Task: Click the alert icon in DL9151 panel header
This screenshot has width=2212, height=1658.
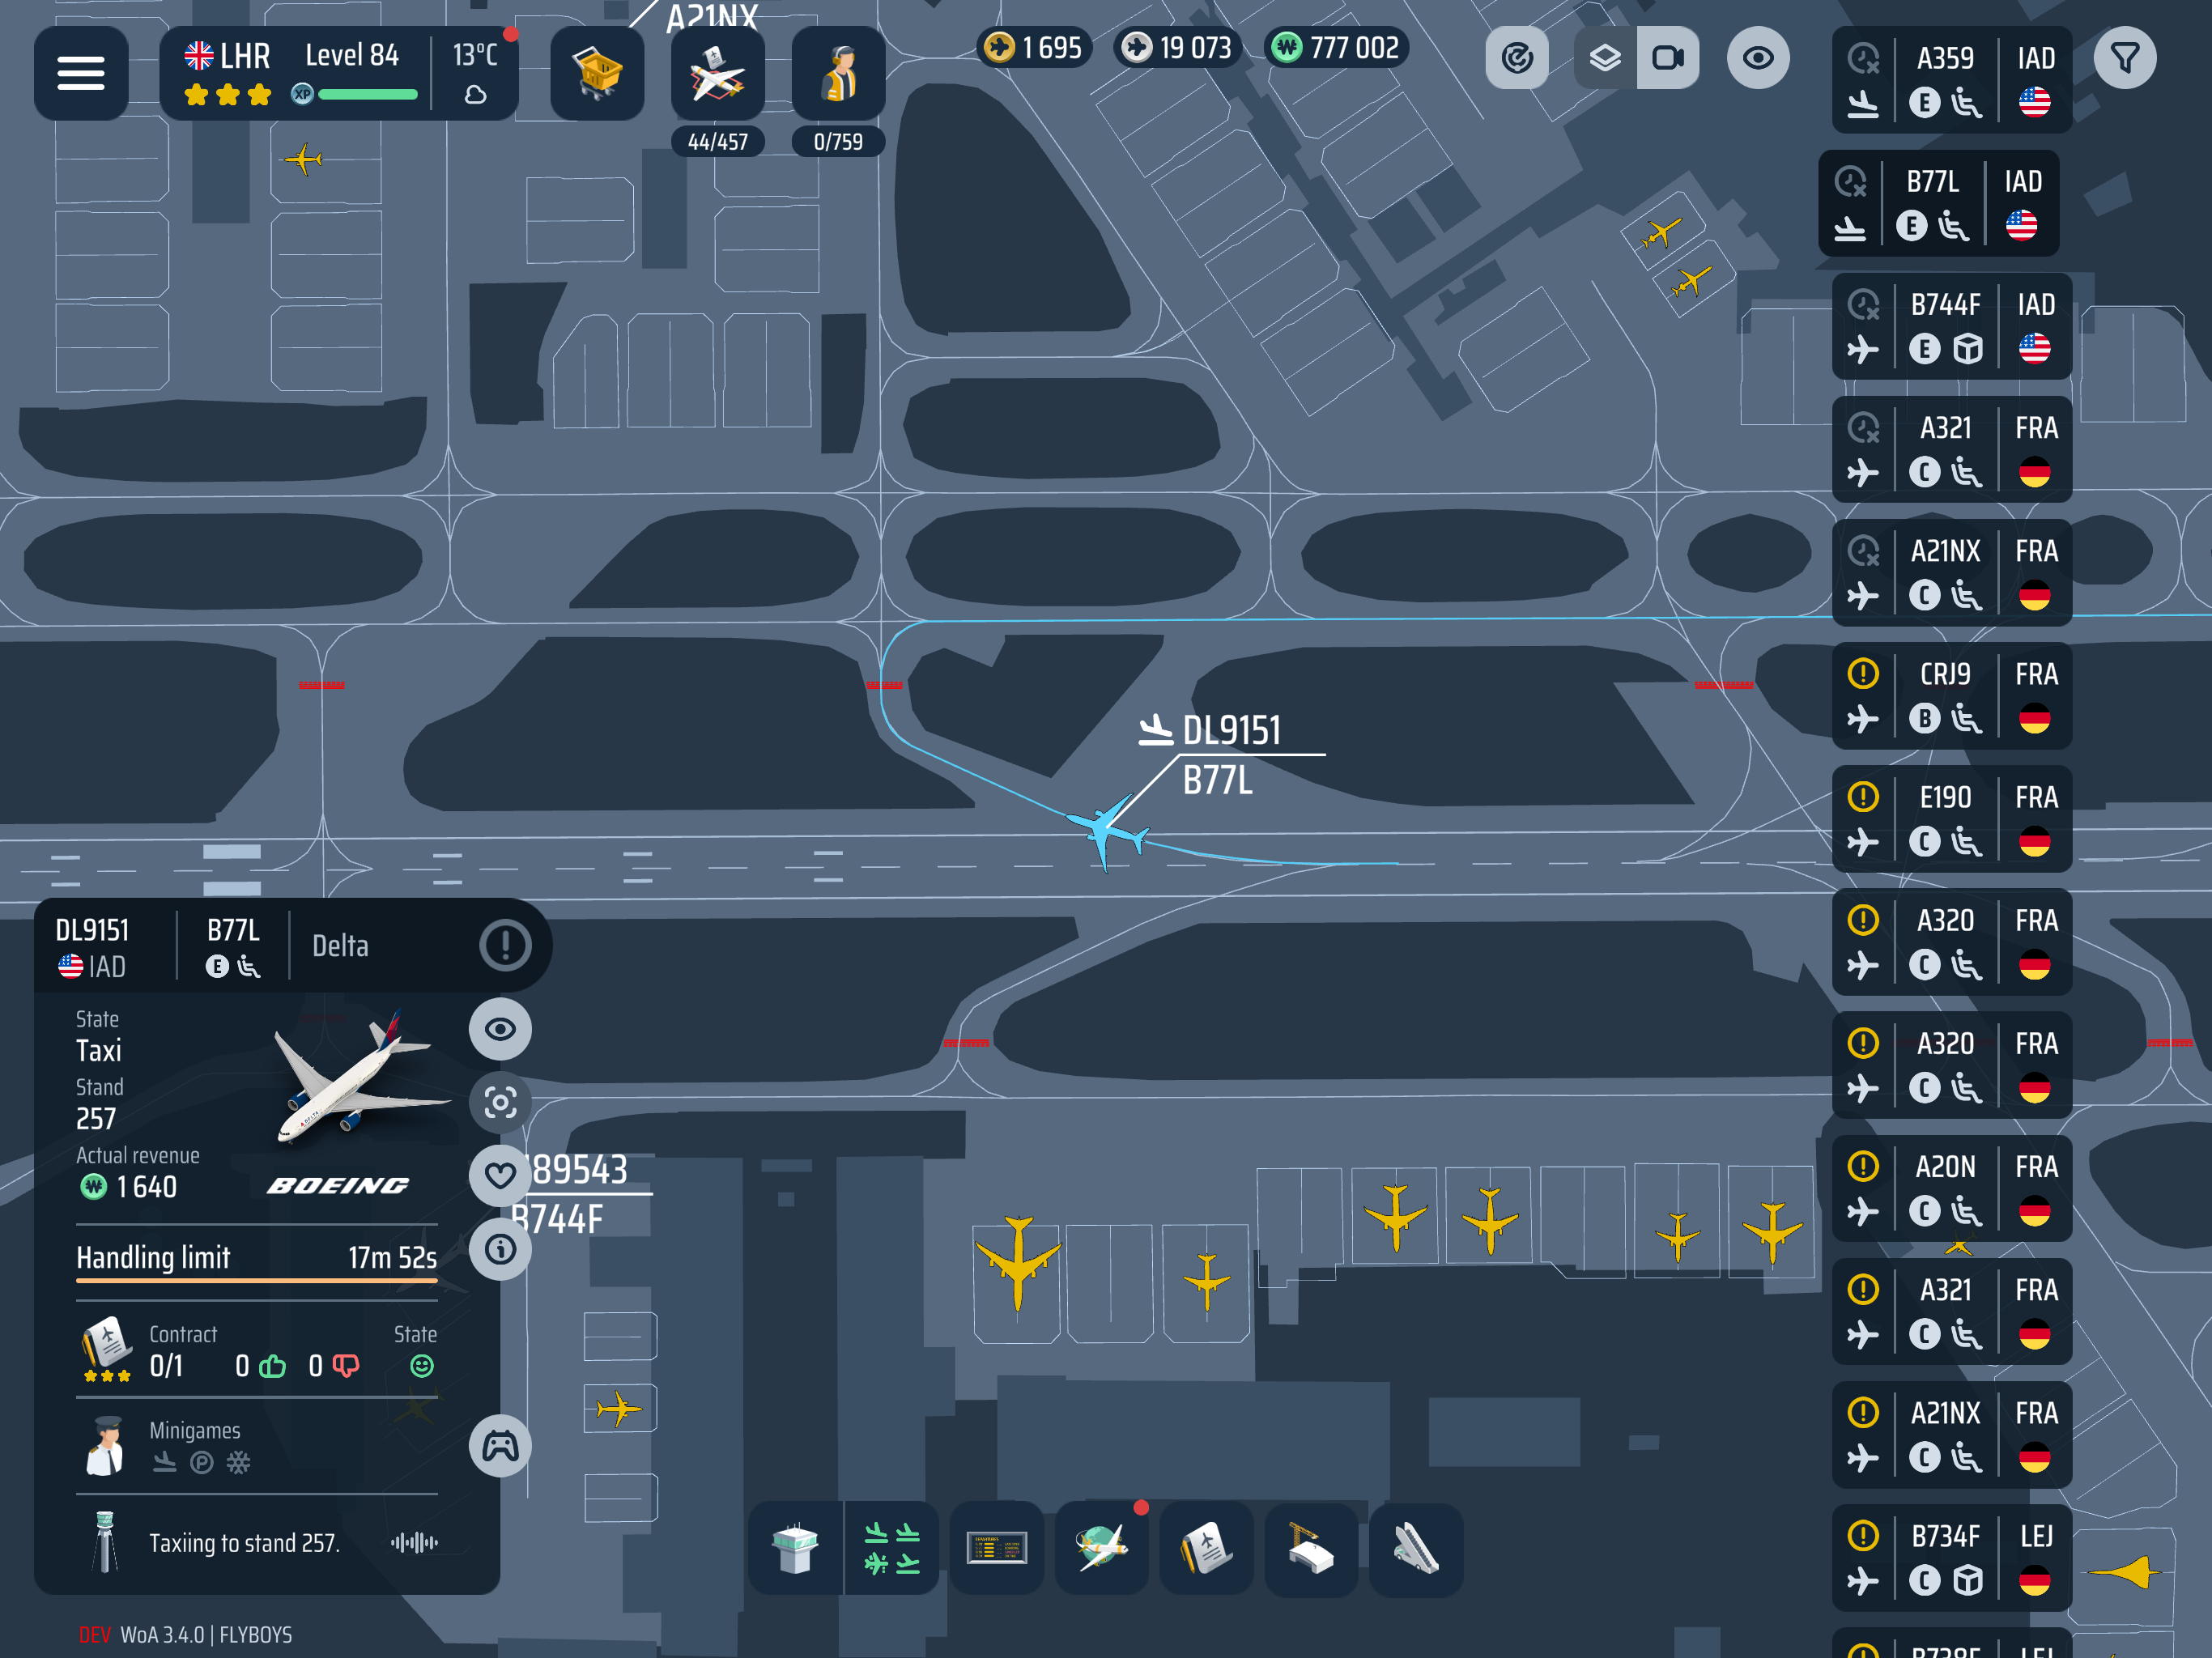Action: click(505, 945)
